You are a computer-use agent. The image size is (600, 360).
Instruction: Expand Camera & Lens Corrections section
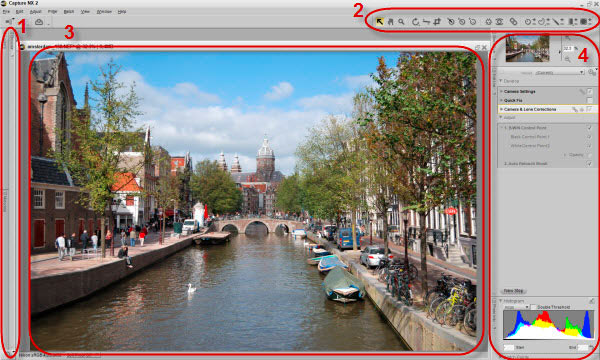(x=501, y=109)
